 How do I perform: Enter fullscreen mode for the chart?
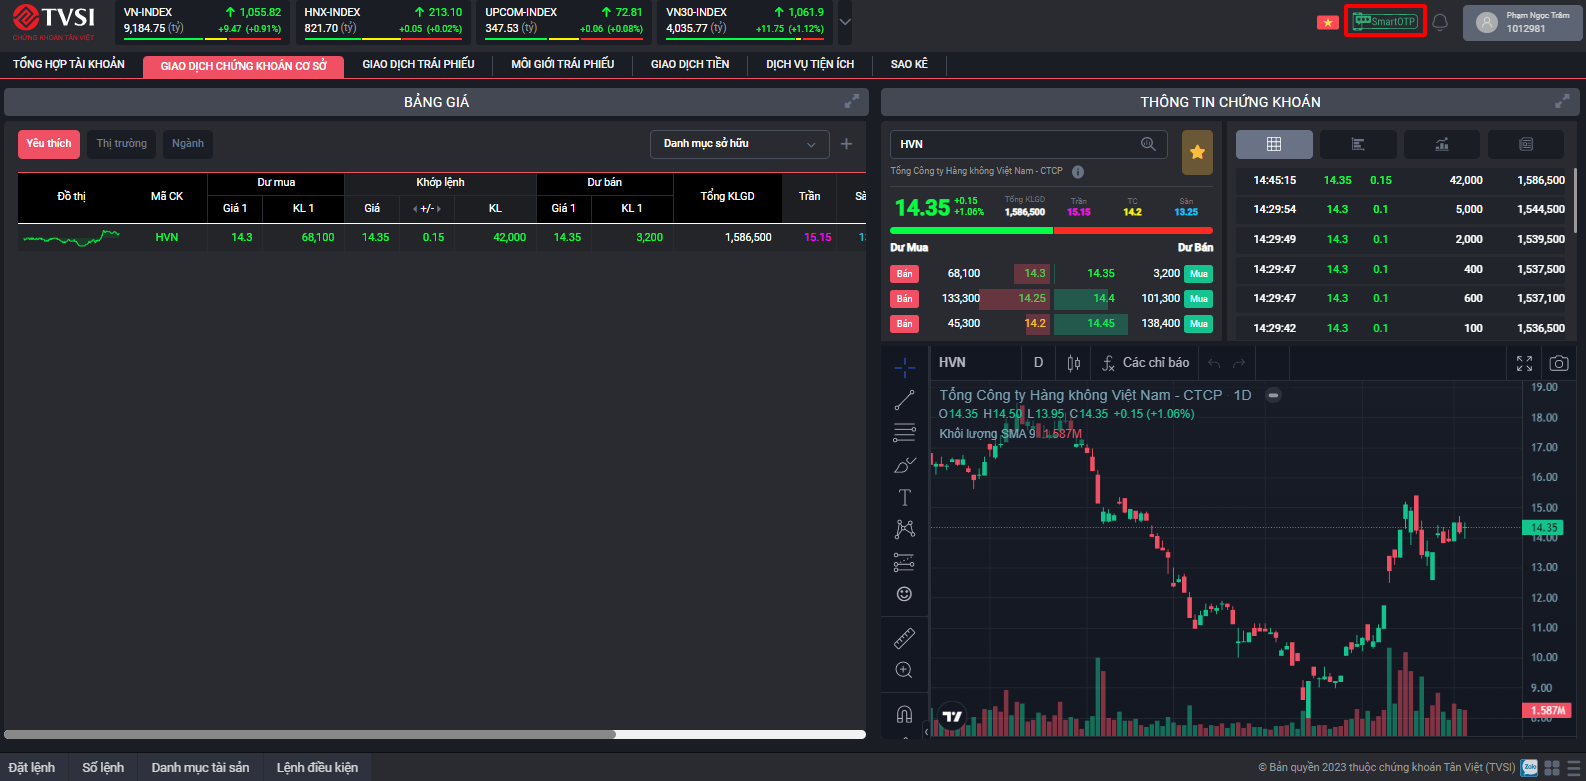[1524, 363]
